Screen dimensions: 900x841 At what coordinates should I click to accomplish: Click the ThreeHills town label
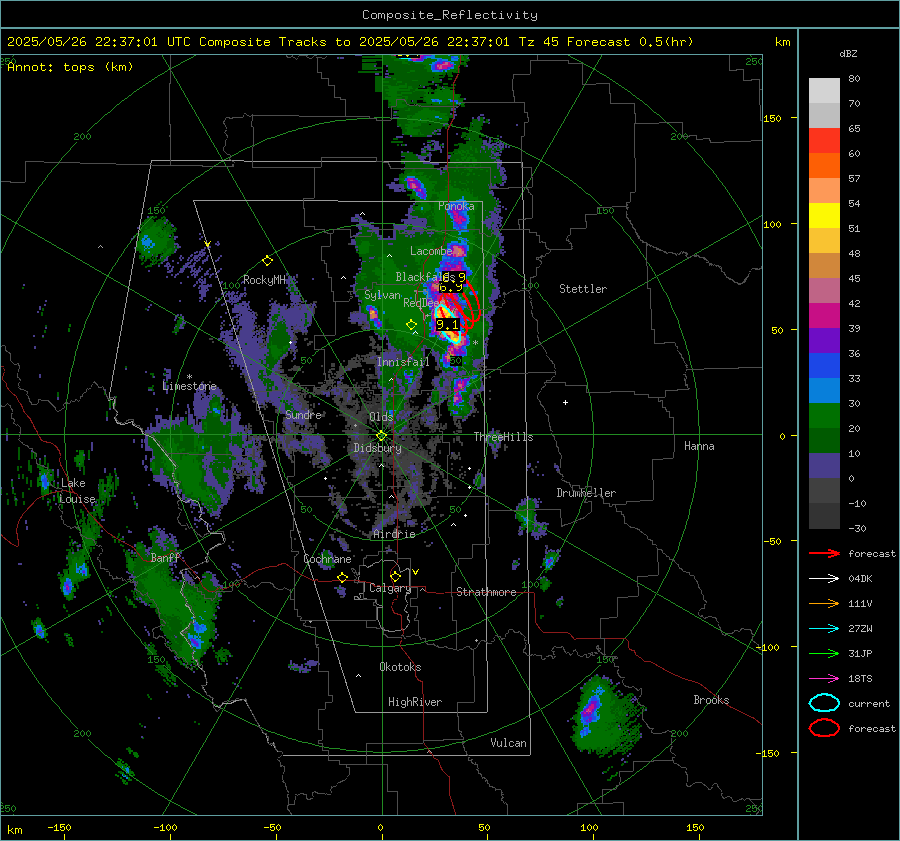click(x=503, y=437)
